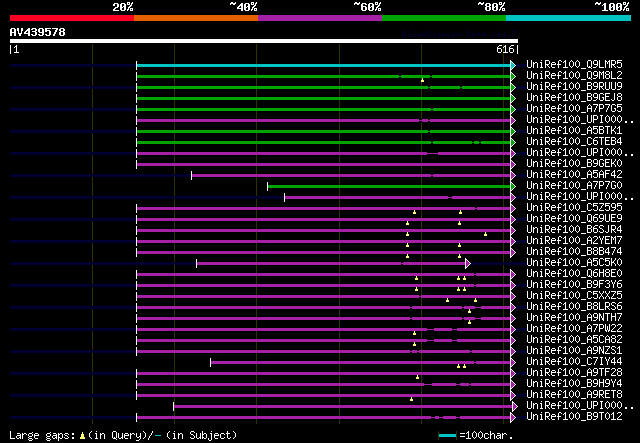
Task: Click the arrowhead ending the Q6H8E0 alignment
Action: click(513, 274)
